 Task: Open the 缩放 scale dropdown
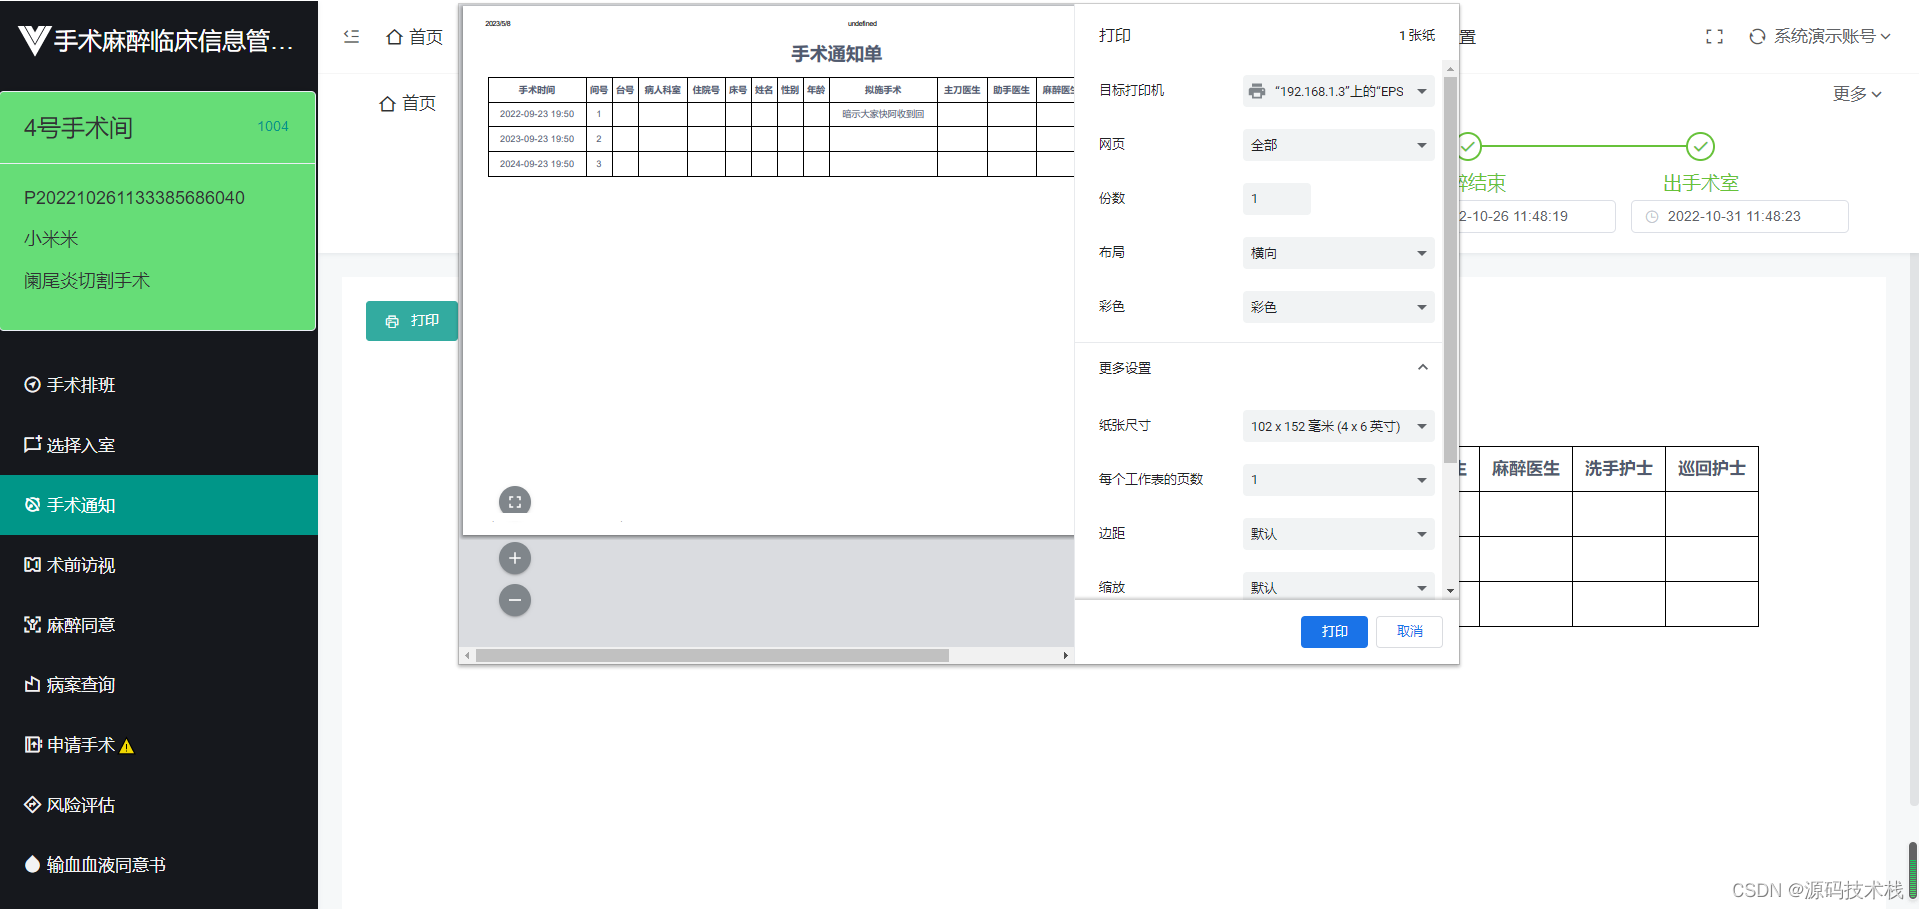(x=1338, y=587)
